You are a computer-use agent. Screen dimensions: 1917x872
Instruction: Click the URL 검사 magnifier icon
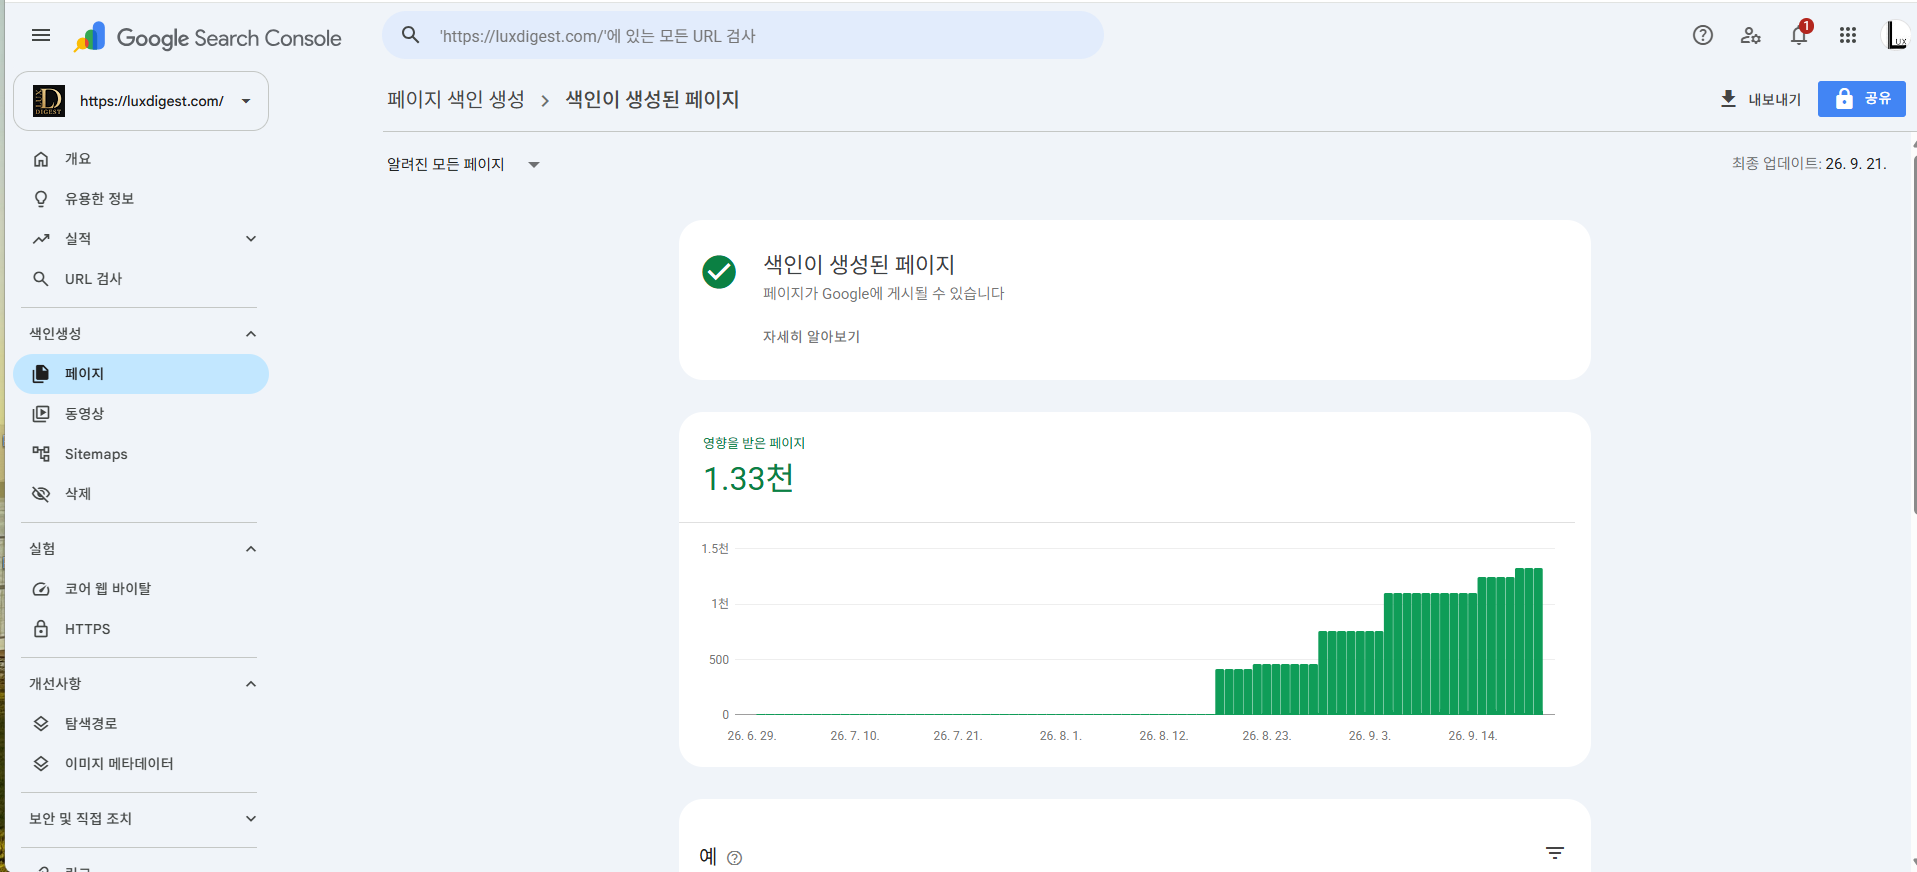pyautogui.click(x=41, y=279)
